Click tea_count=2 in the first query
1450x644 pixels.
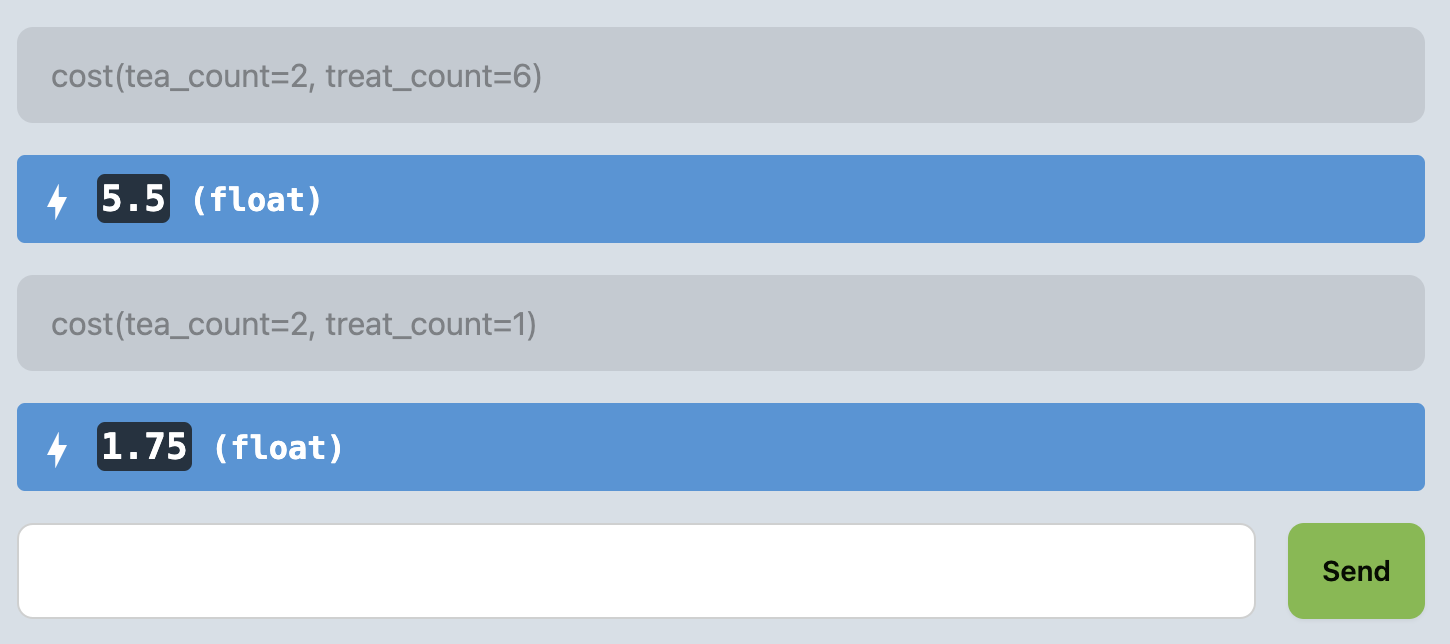click(x=212, y=77)
